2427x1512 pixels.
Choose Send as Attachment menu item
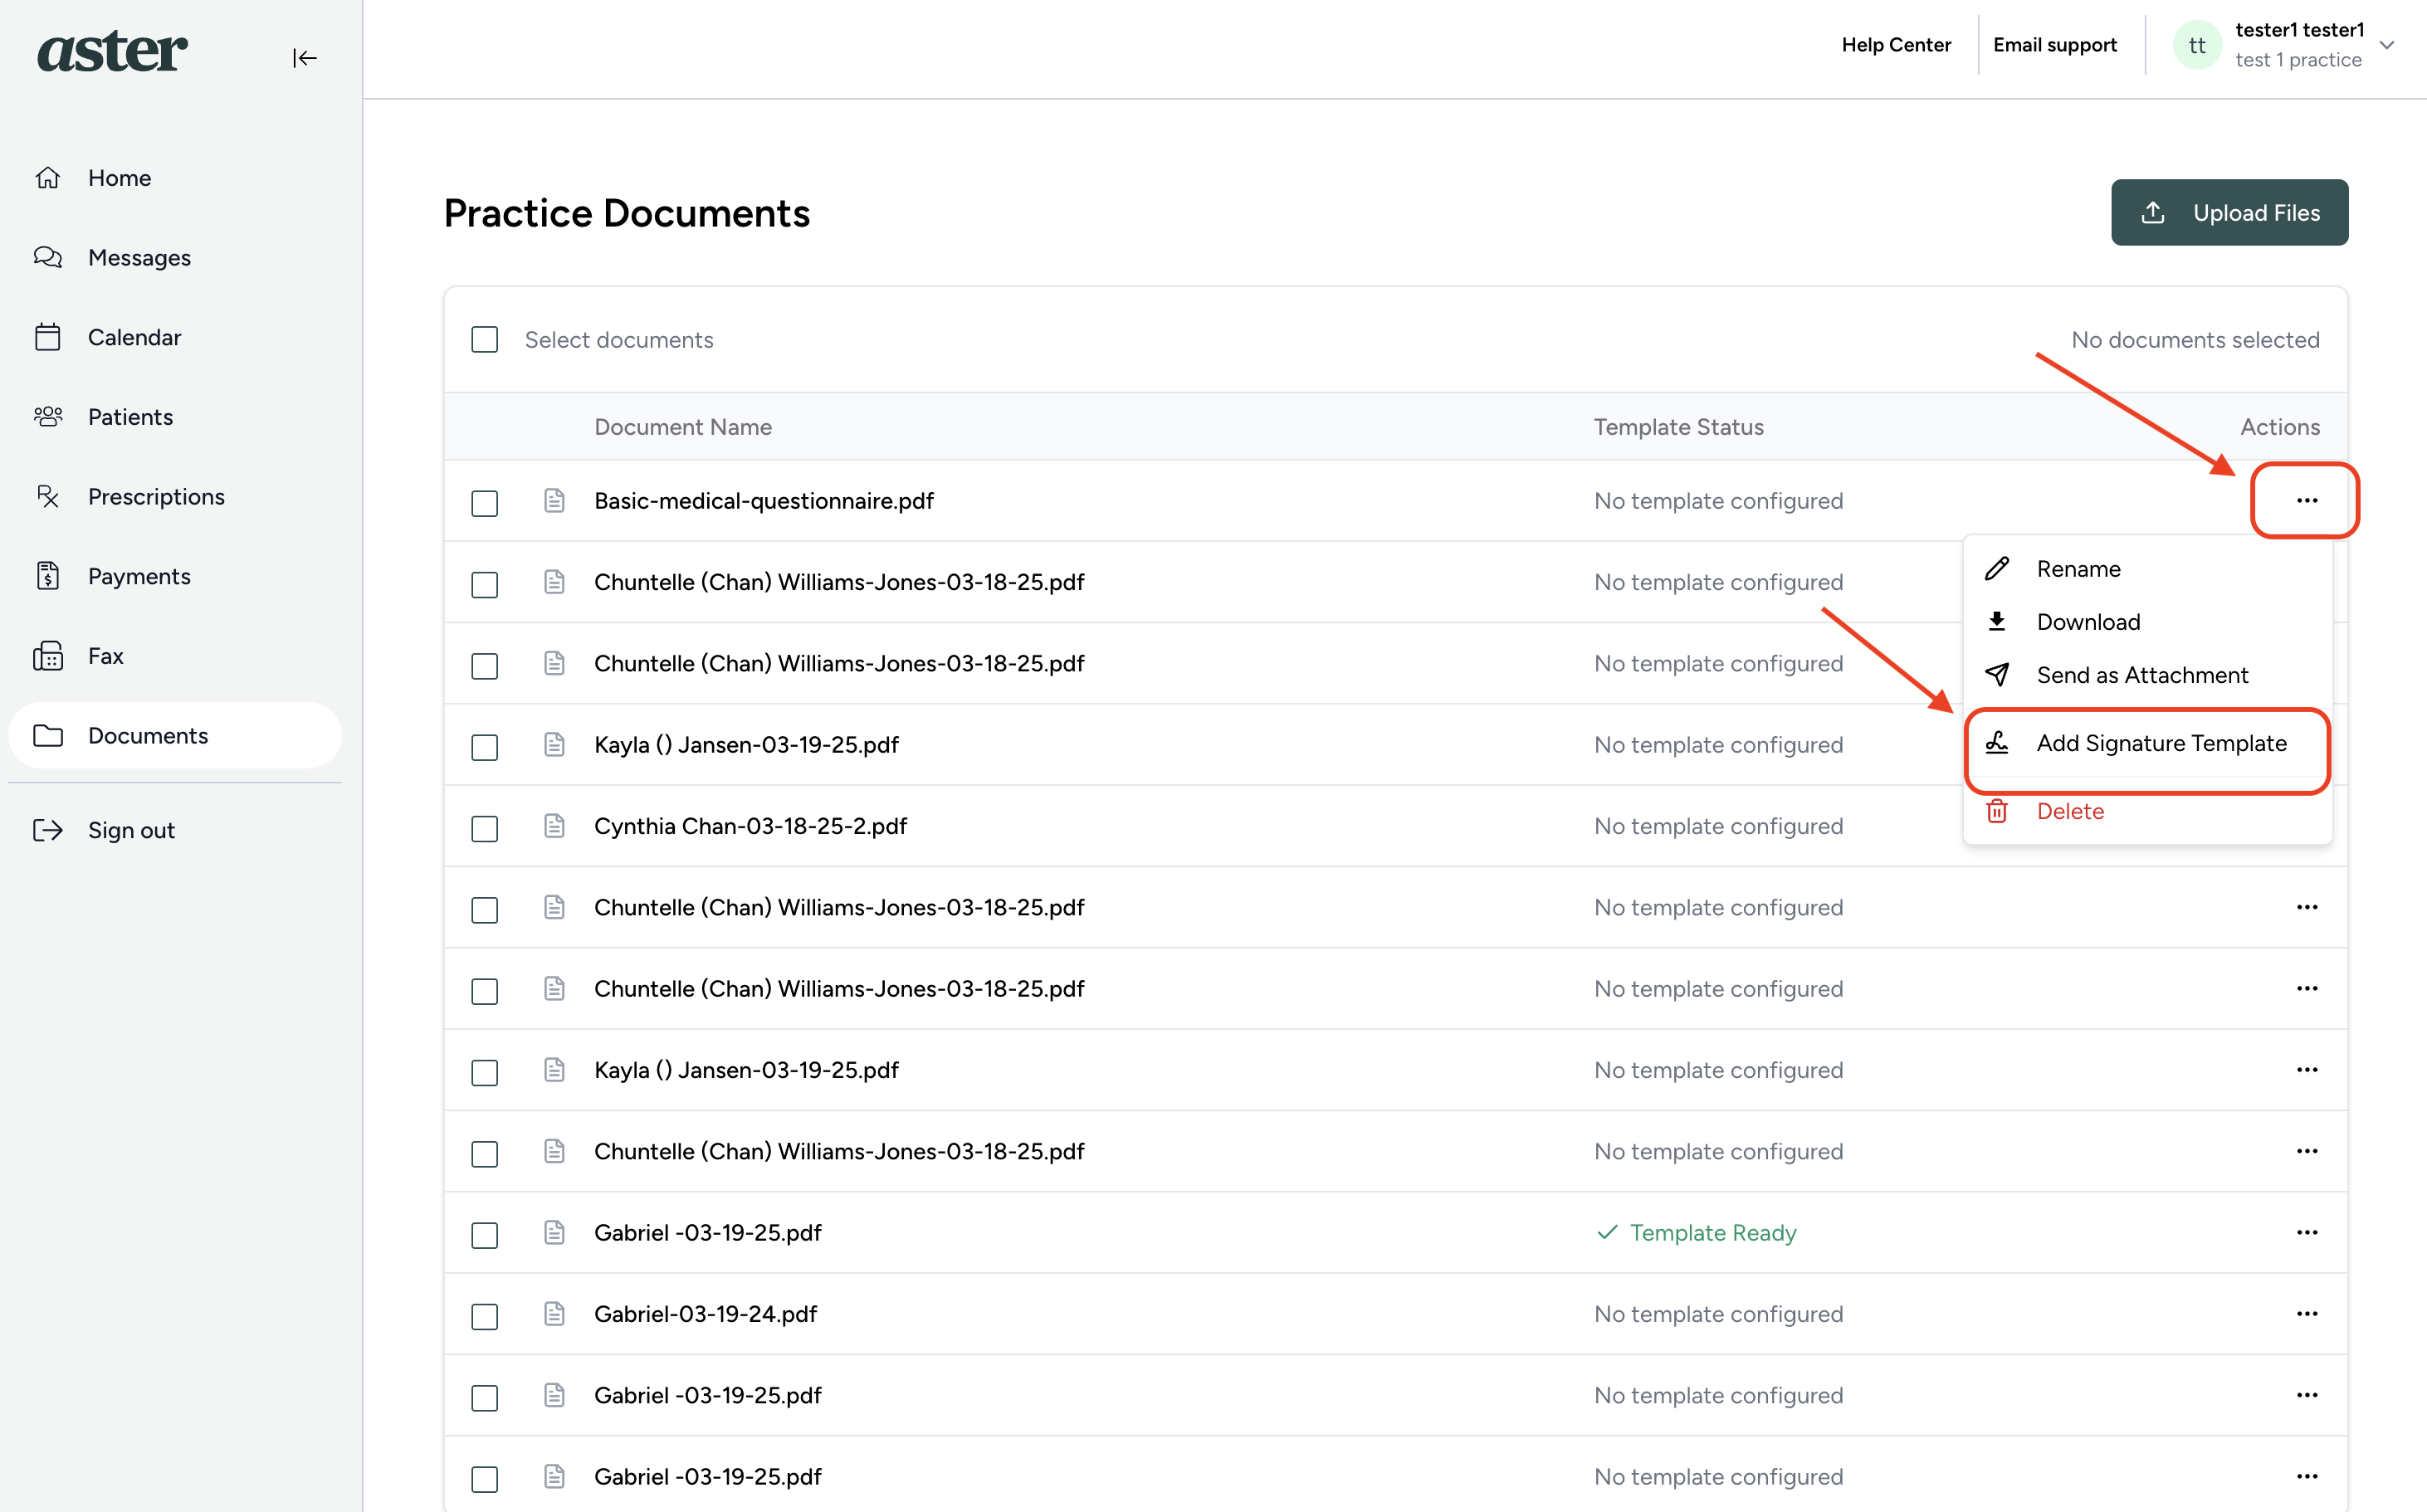coord(2147,675)
